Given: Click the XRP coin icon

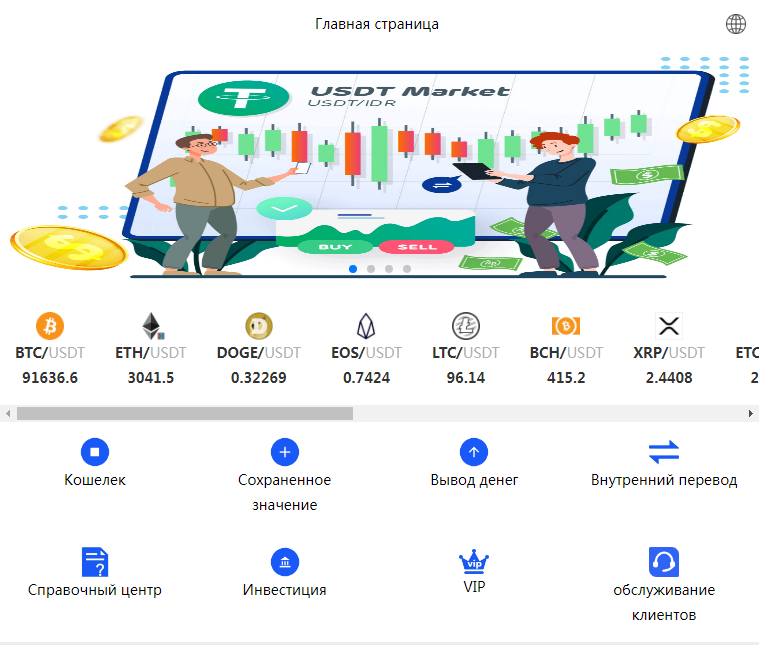Looking at the screenshot, I should point(669,326).
